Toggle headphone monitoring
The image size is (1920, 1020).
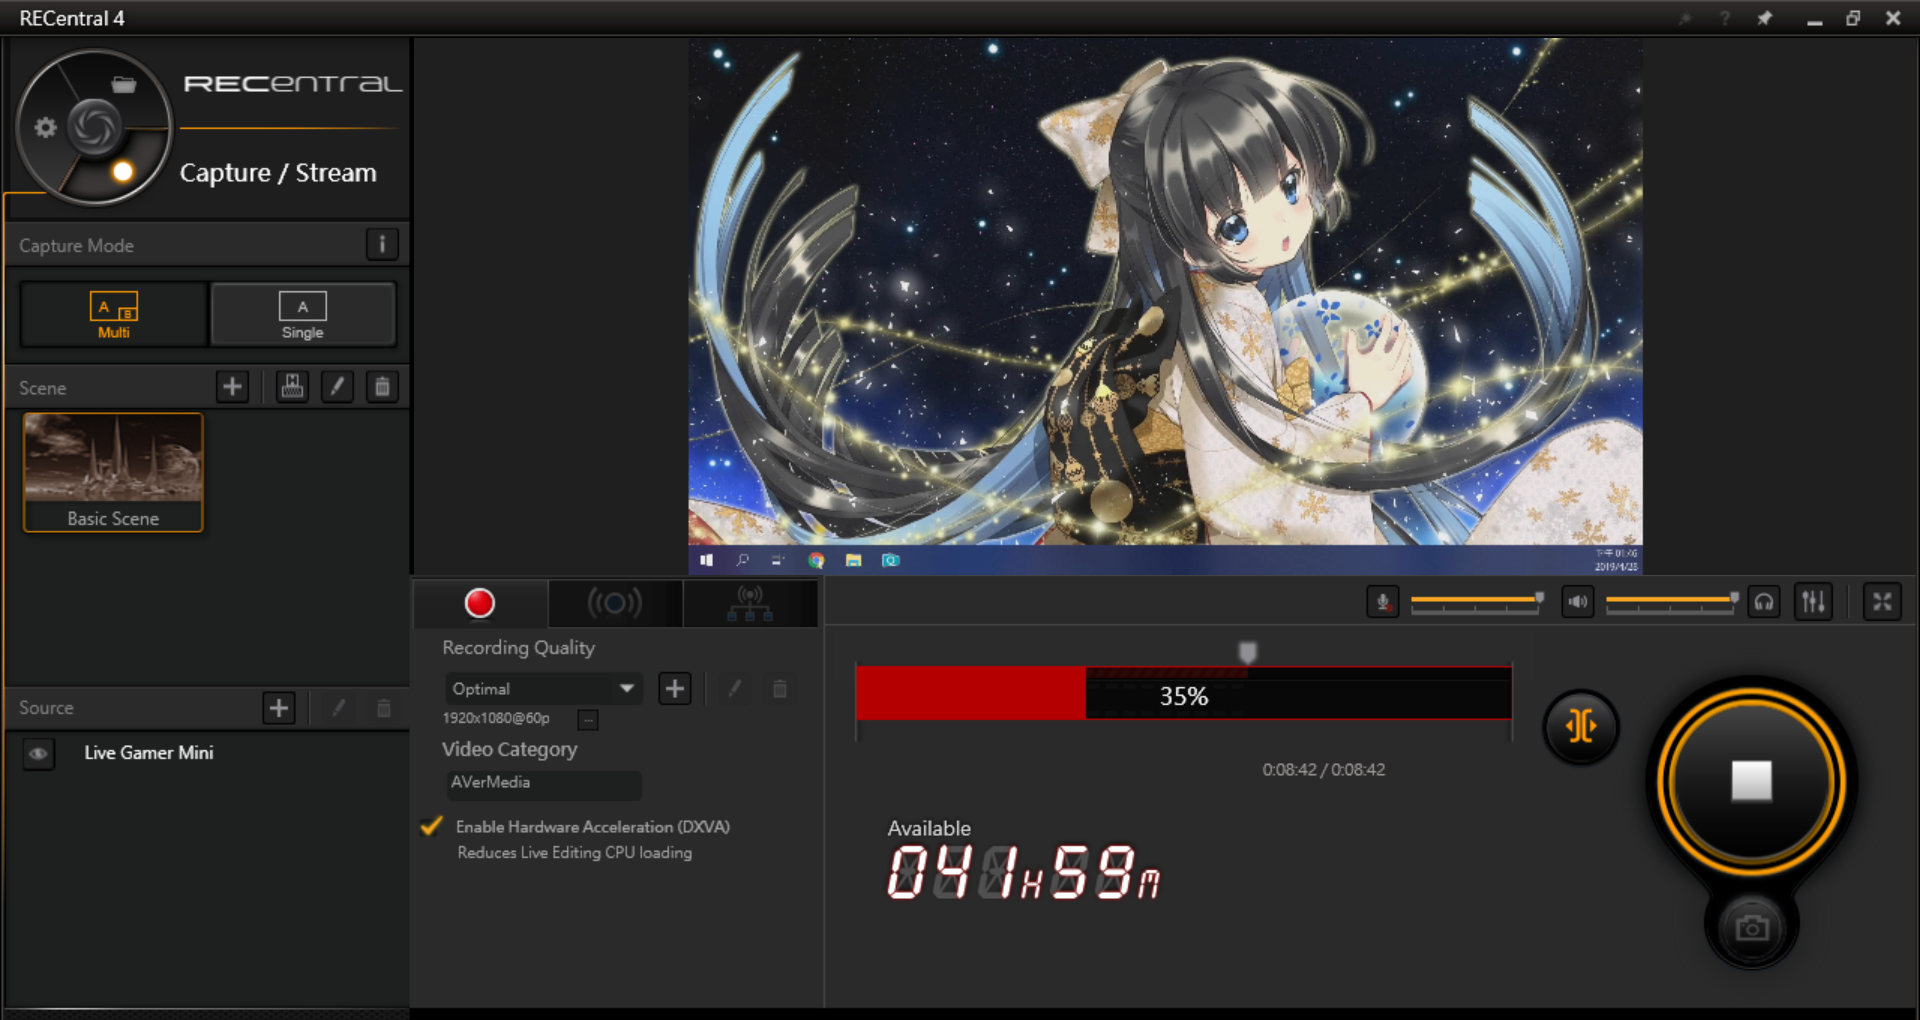coord(1764,602)
